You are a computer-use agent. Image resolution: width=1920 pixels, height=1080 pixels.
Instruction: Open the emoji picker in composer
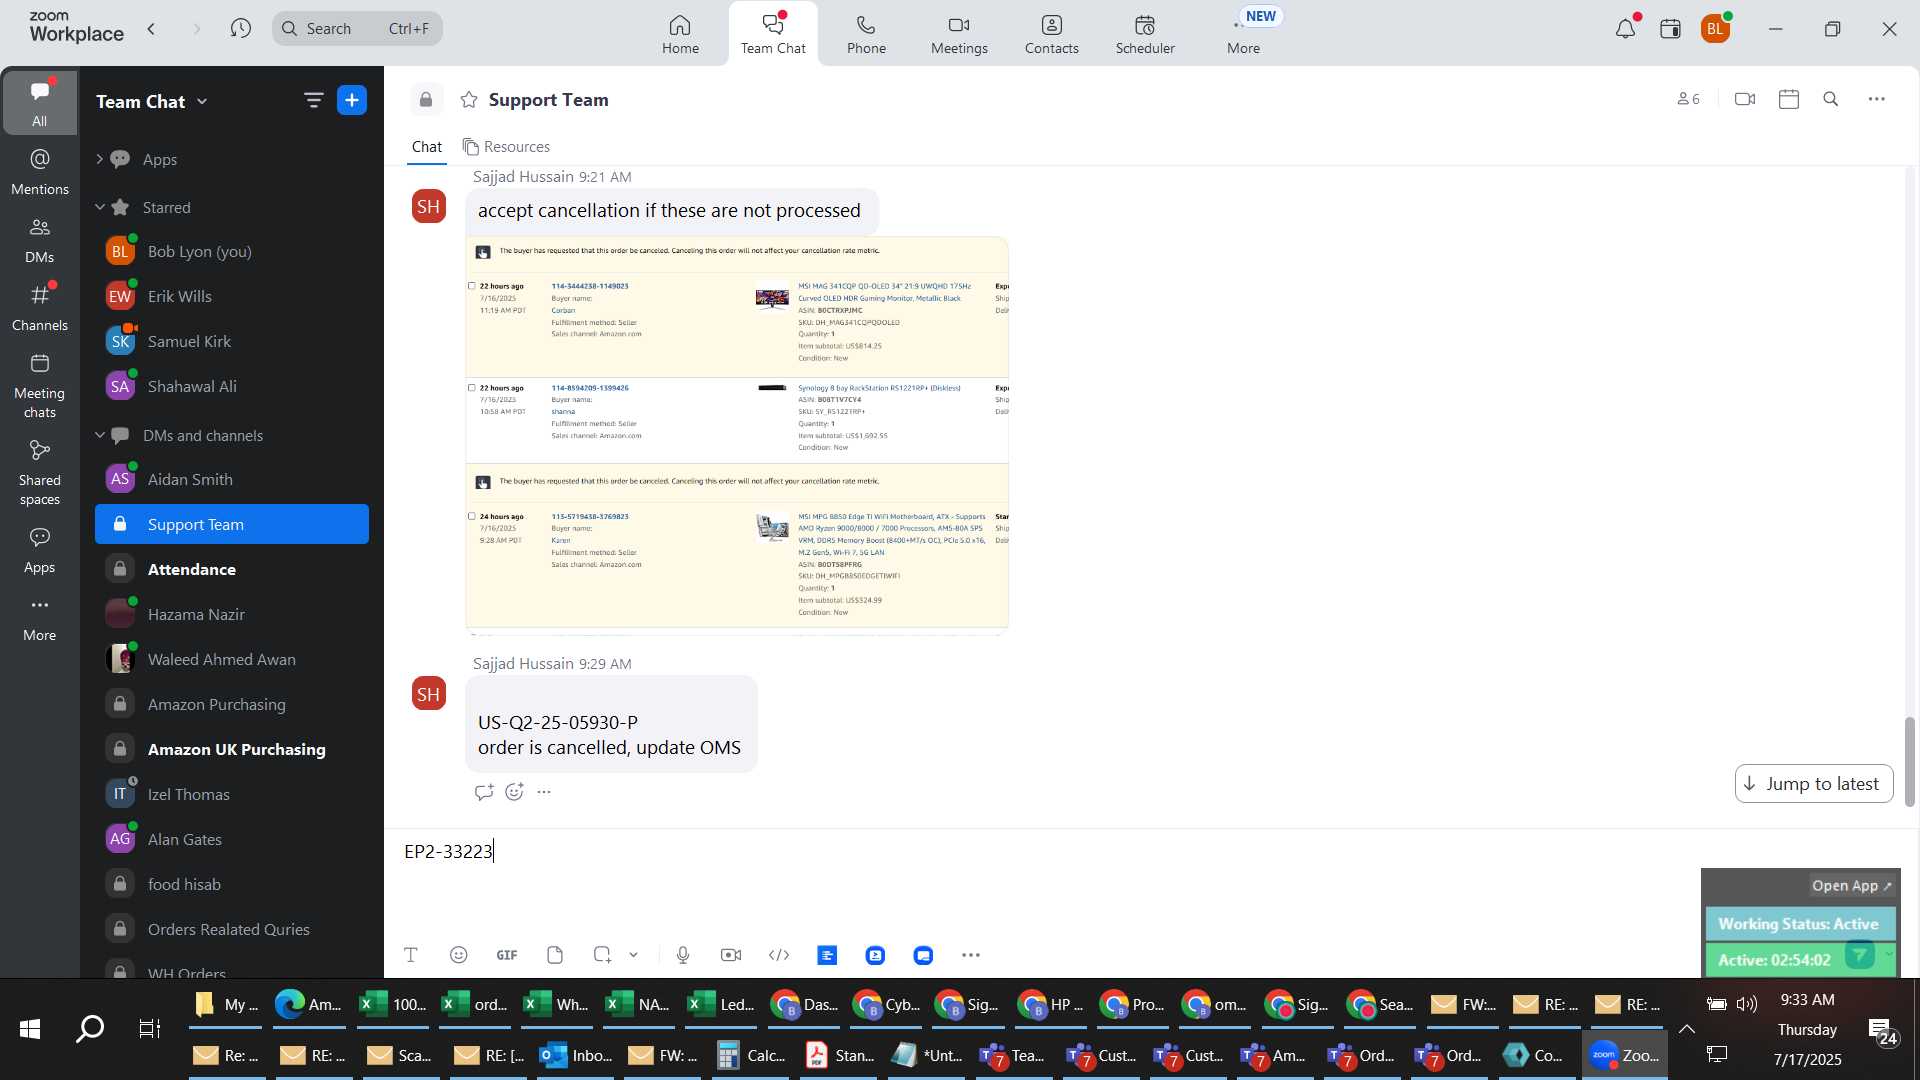pos(459,955)
